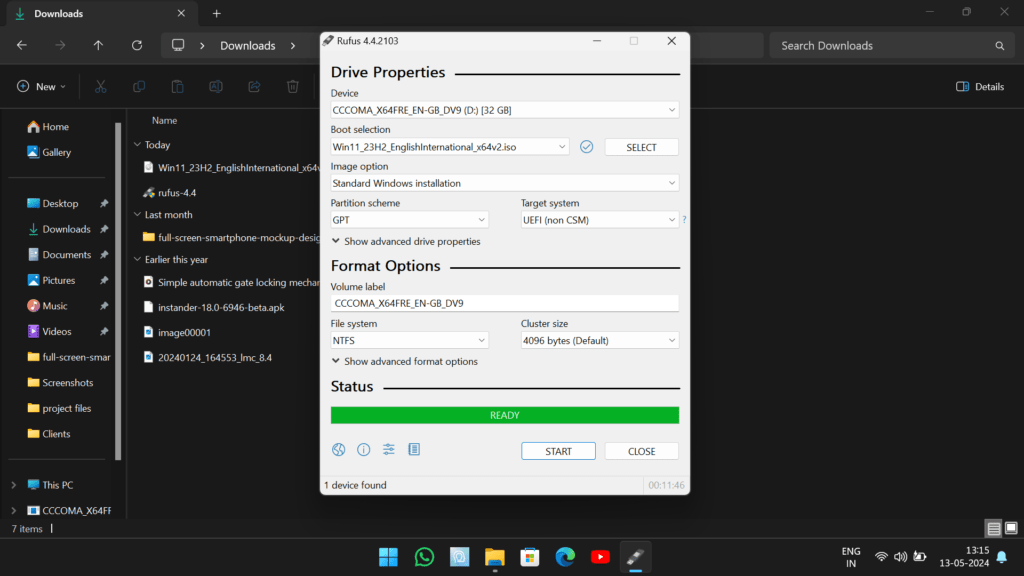Image resolution: width=1024 pixels, height=576 pixels.
Task: Click the Search Downloads field
Action: point(891,46)
